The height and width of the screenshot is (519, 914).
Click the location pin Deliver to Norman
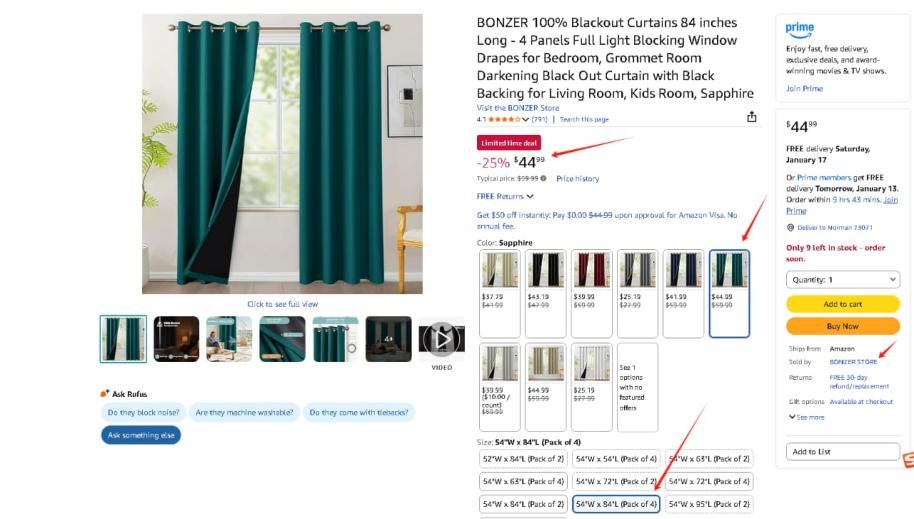[790, 227]
